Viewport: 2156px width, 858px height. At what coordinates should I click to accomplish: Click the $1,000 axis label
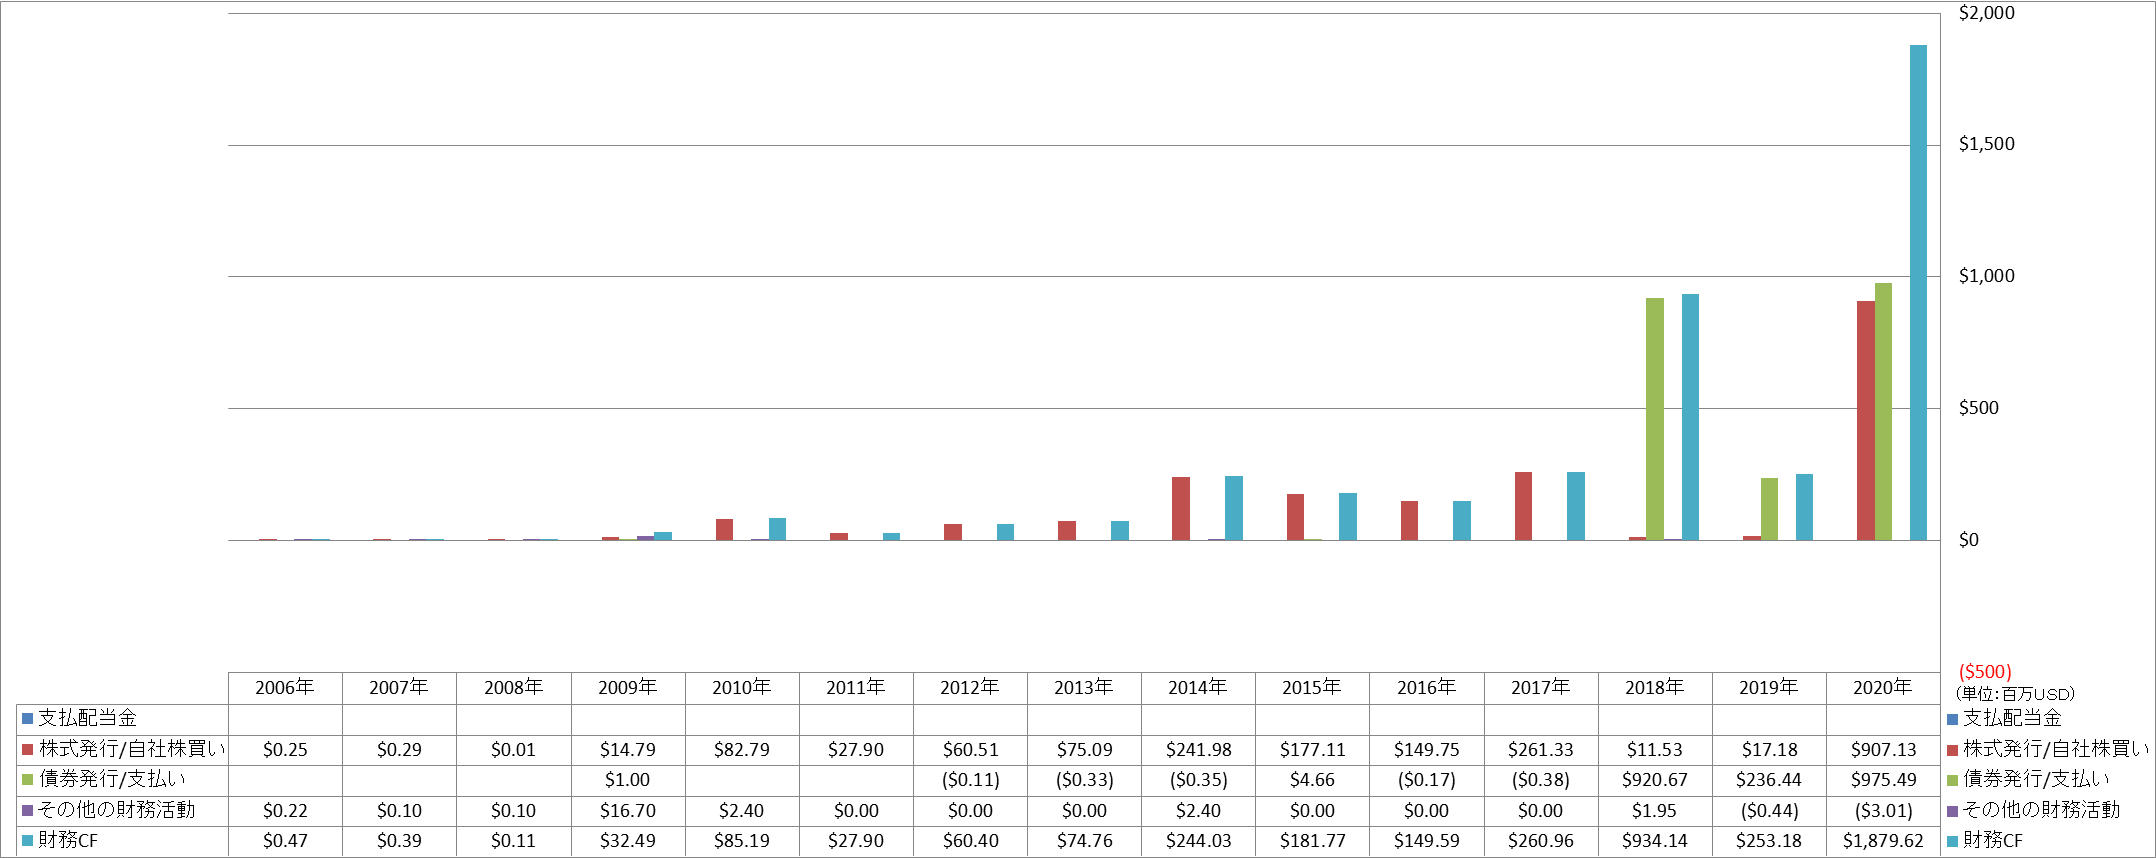point(1986,276)
